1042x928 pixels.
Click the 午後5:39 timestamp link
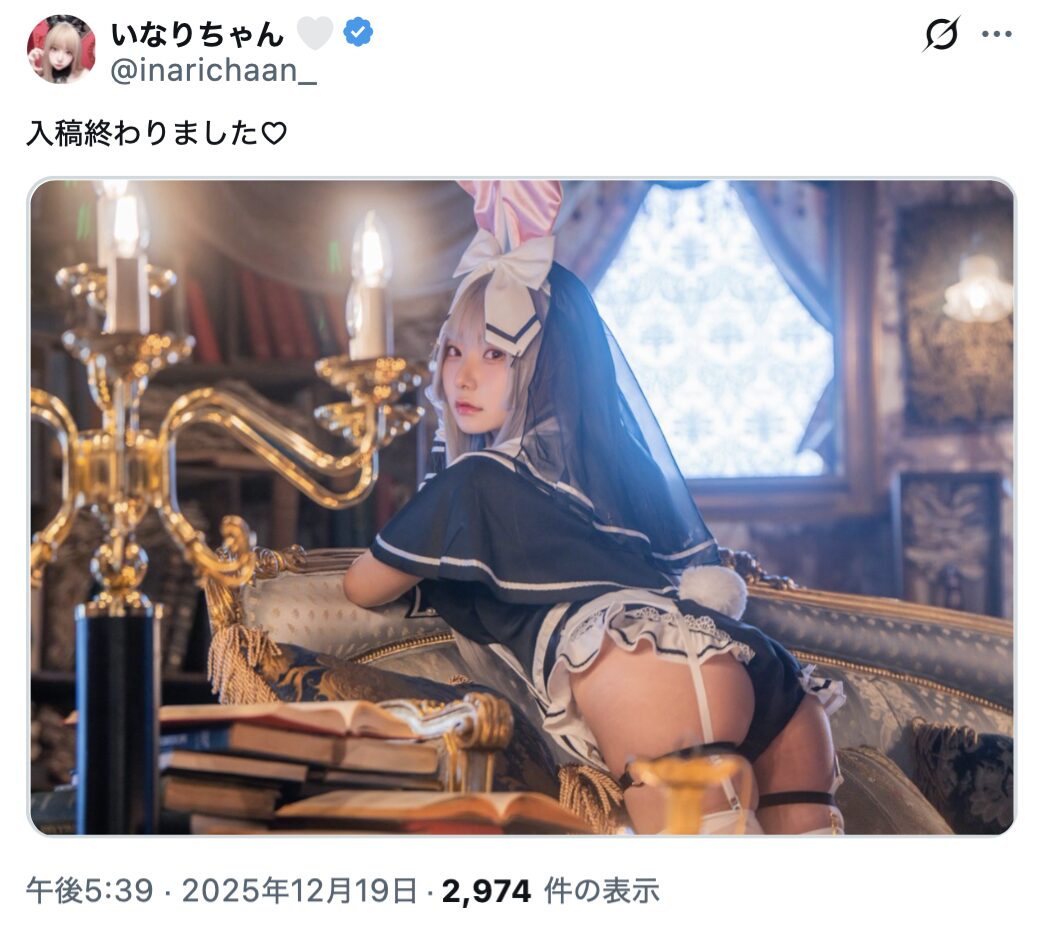click(x=90, y=891)
